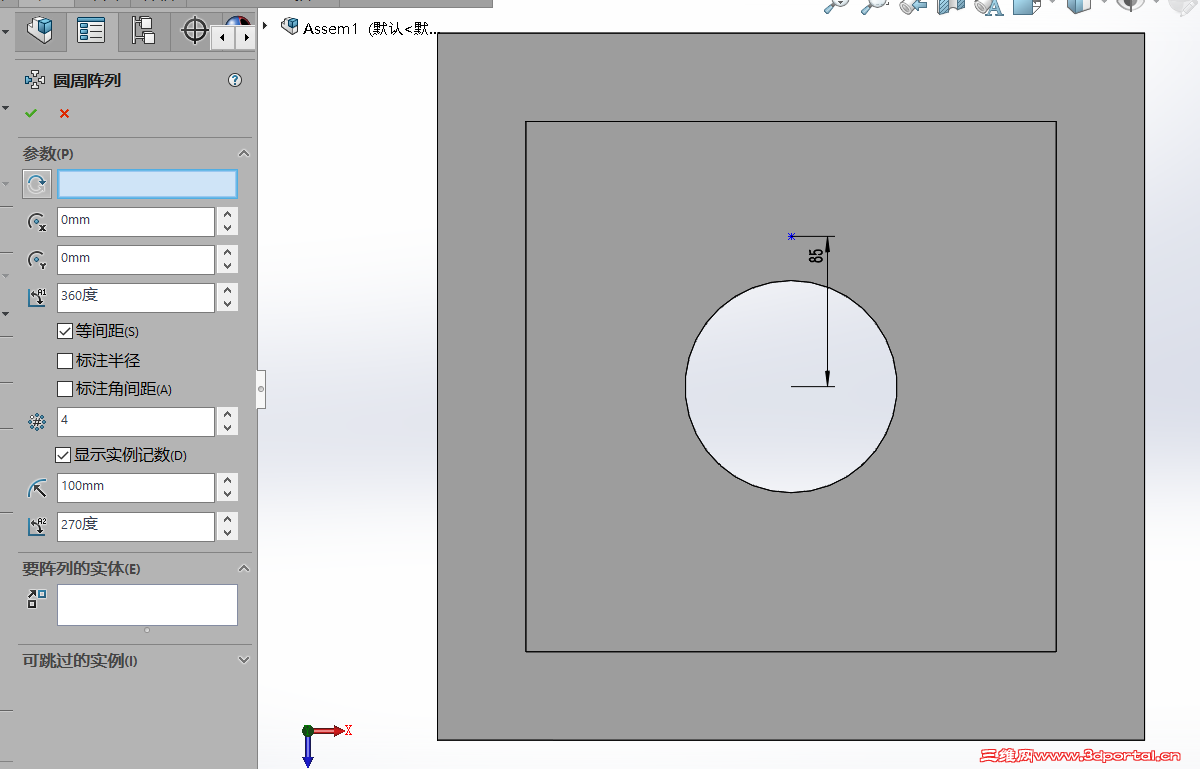This screenshot has width=1200, height=769.
Task: Open Display Style icon
Action: point(1078,5)
